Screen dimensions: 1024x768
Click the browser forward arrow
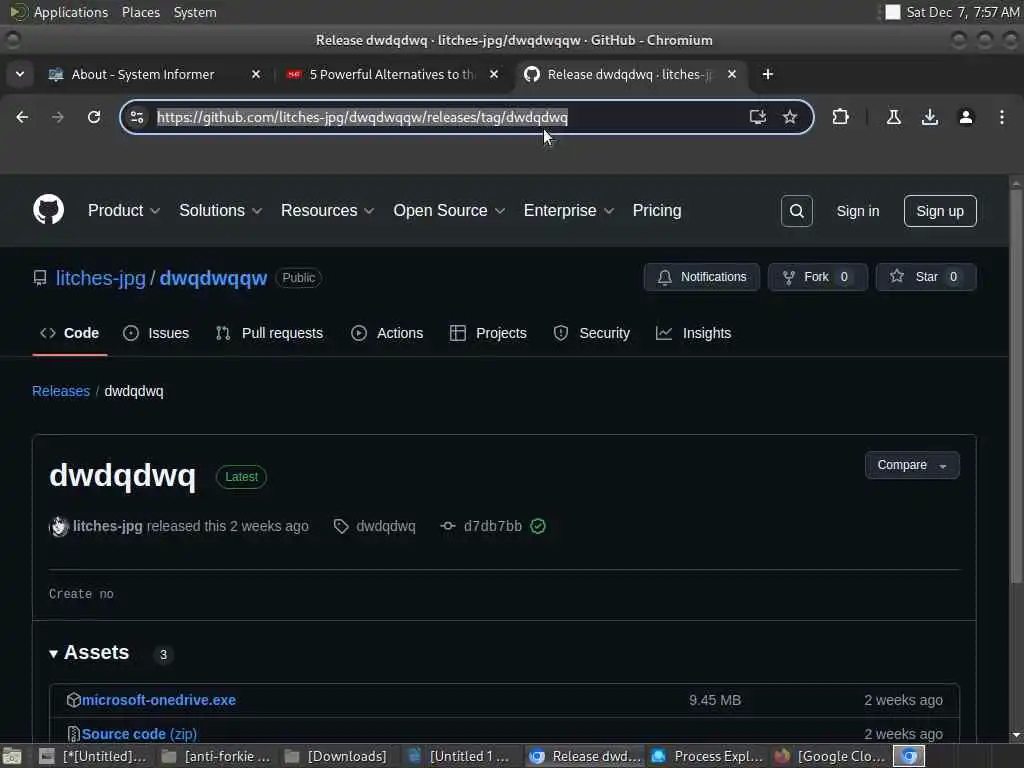[x=57, y=117]
